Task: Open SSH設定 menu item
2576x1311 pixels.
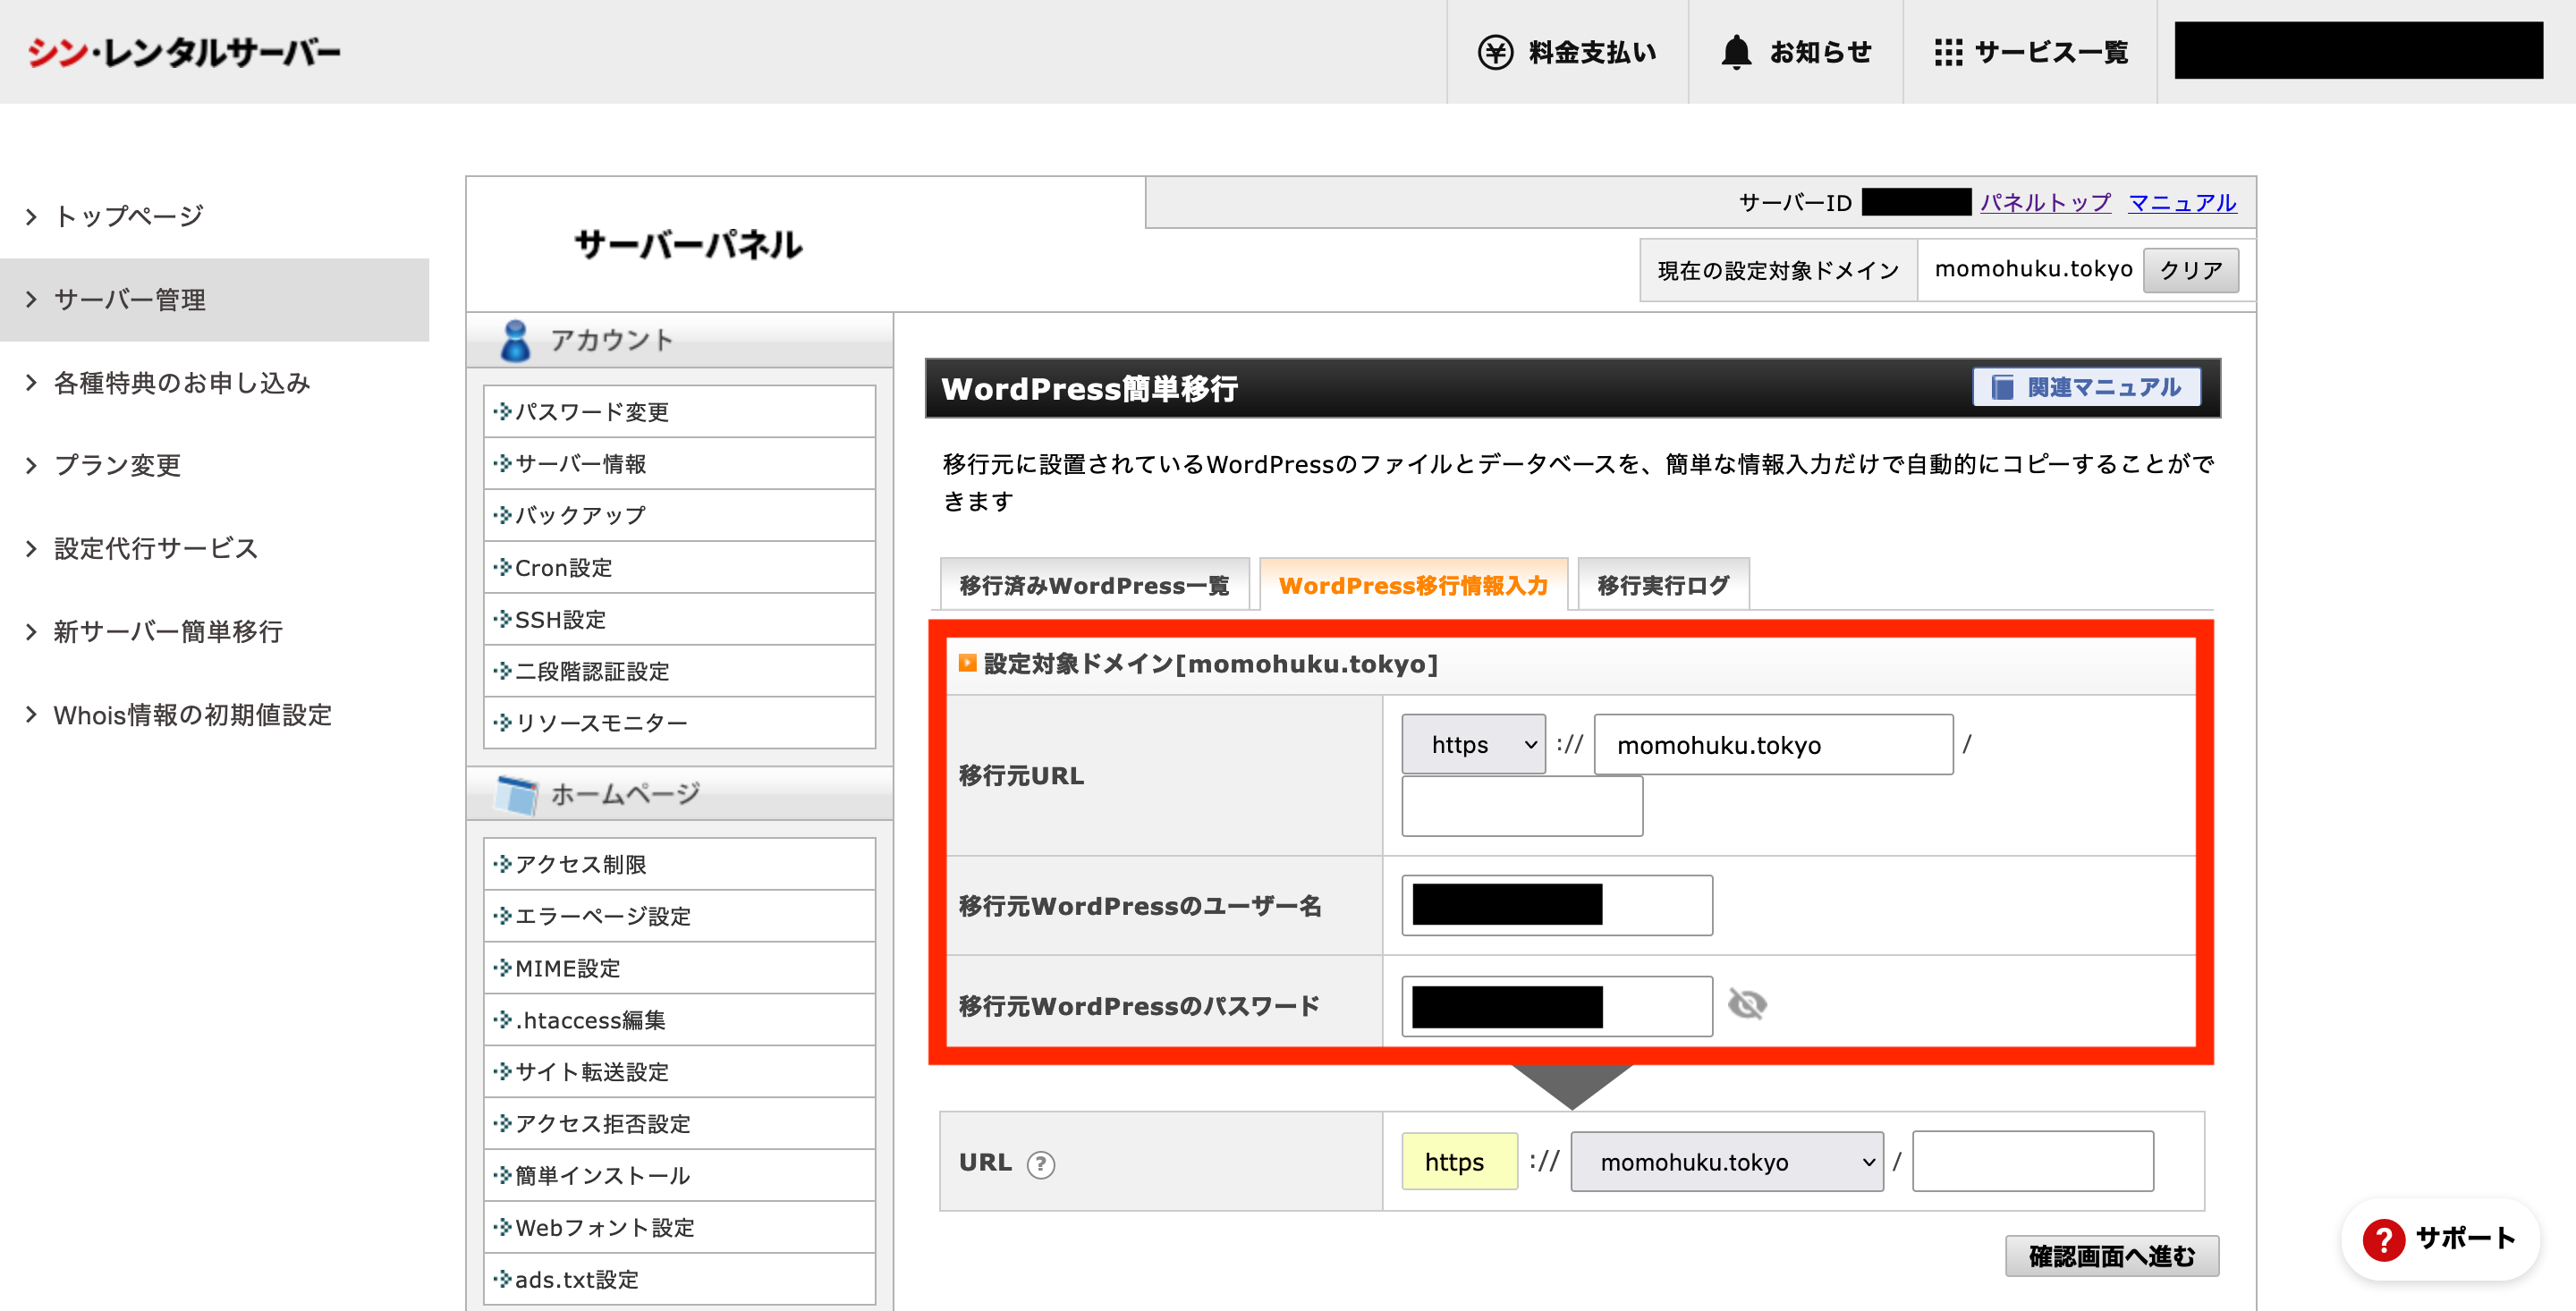Action: coord(679,619)
